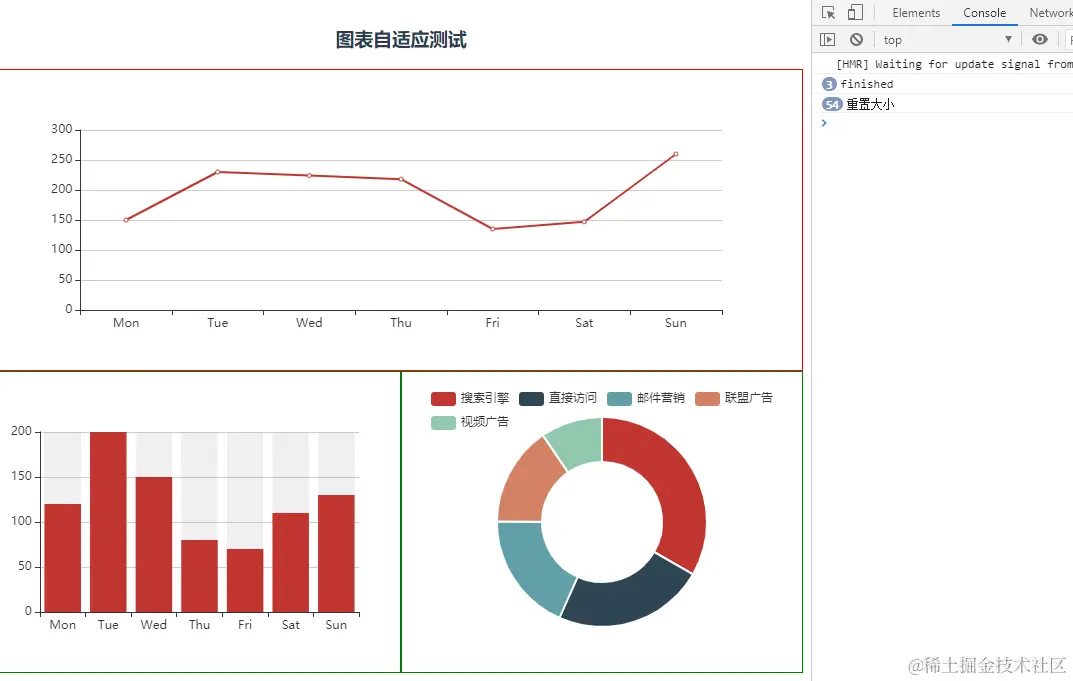This screenshot has height=681, width=1073.
Task: Expand the '重置大小' grouped console message
Action: 832,104
